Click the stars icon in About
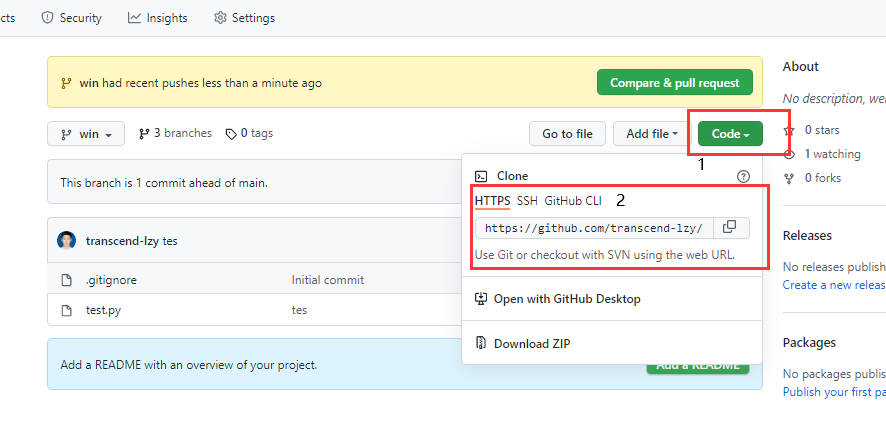Screen dimensions: 886x438 pyautogui.click(x=790, y=130)
